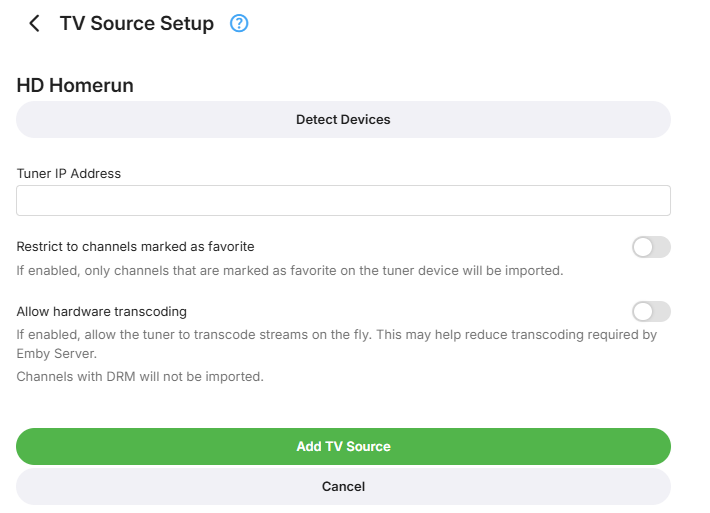This screenshot has height=513, width=710.
Task: Go back using the left arrow icon
Action: click(35, 24)
